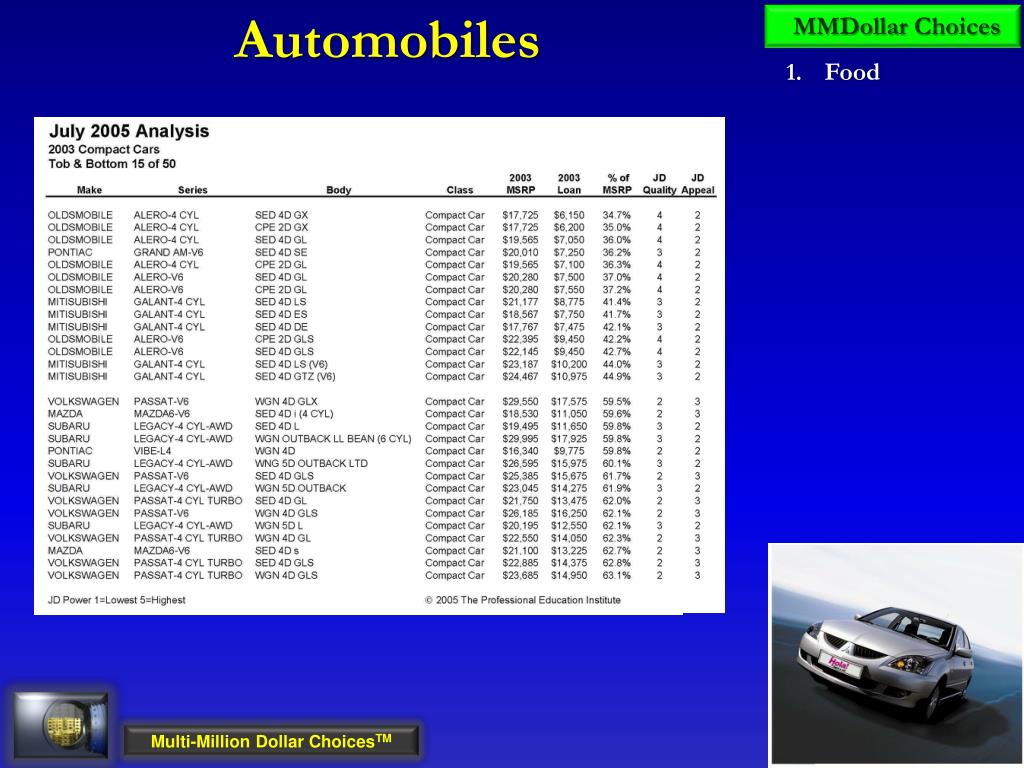
Task: Select the $29,550 MSRP value
Action: [x=520, y=402]
